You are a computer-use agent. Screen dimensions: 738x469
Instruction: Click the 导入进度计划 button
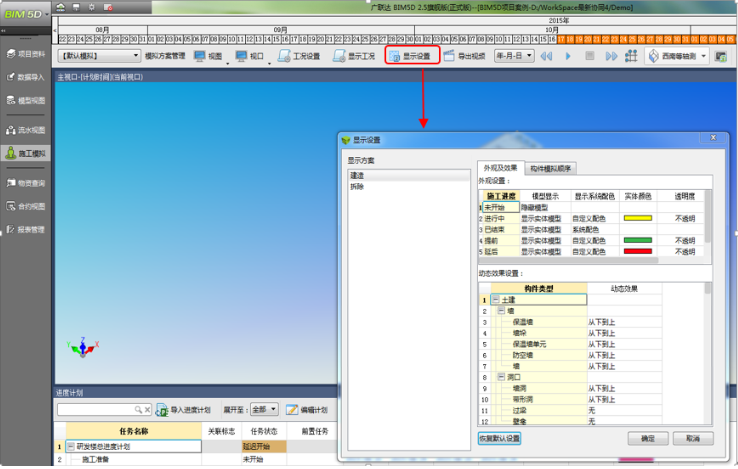tap(183, 410)
